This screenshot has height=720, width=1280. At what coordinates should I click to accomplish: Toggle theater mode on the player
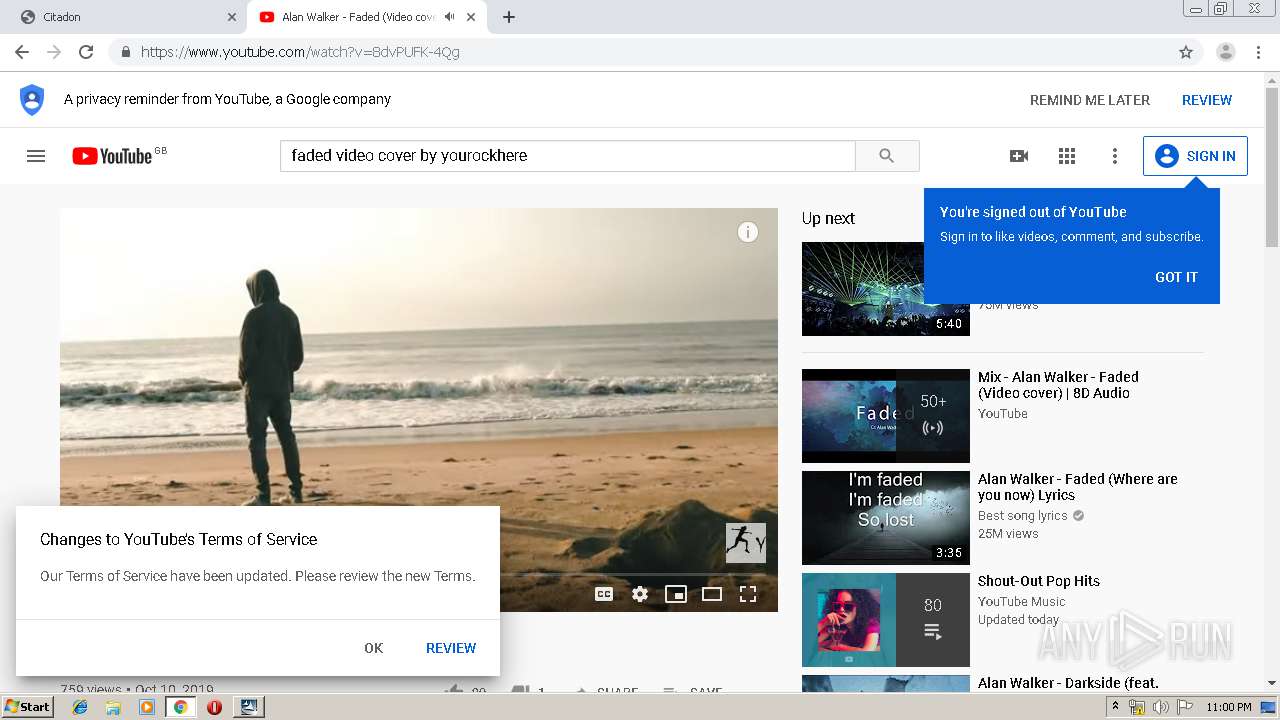click(x=712, y=594)
